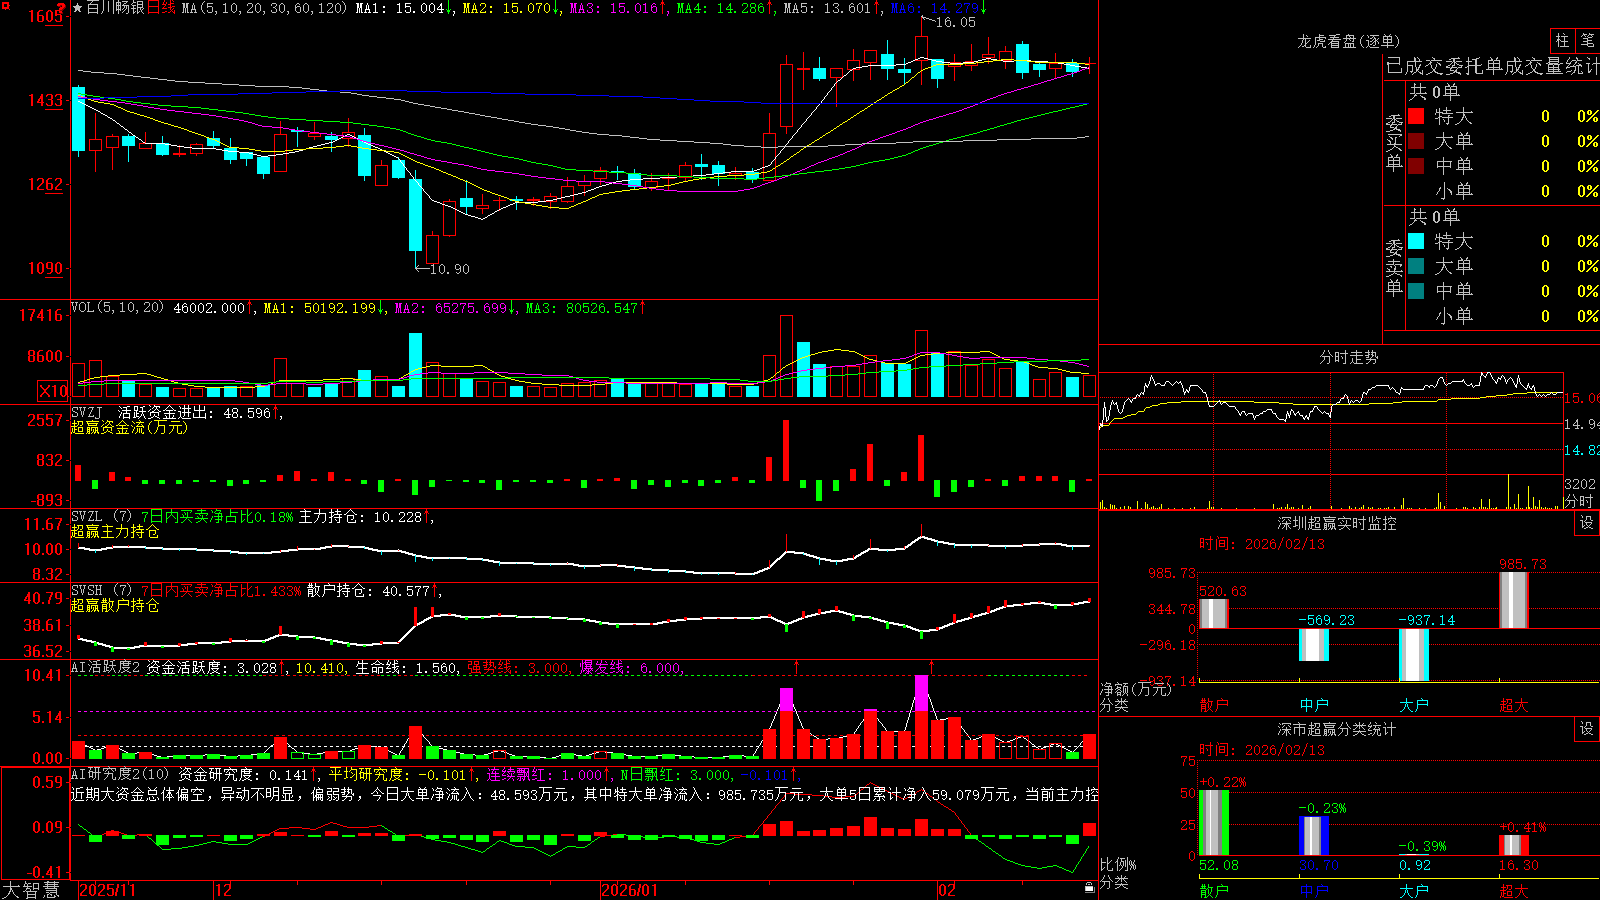Click the tallest red volume bar in January

[x=786, y=357]
